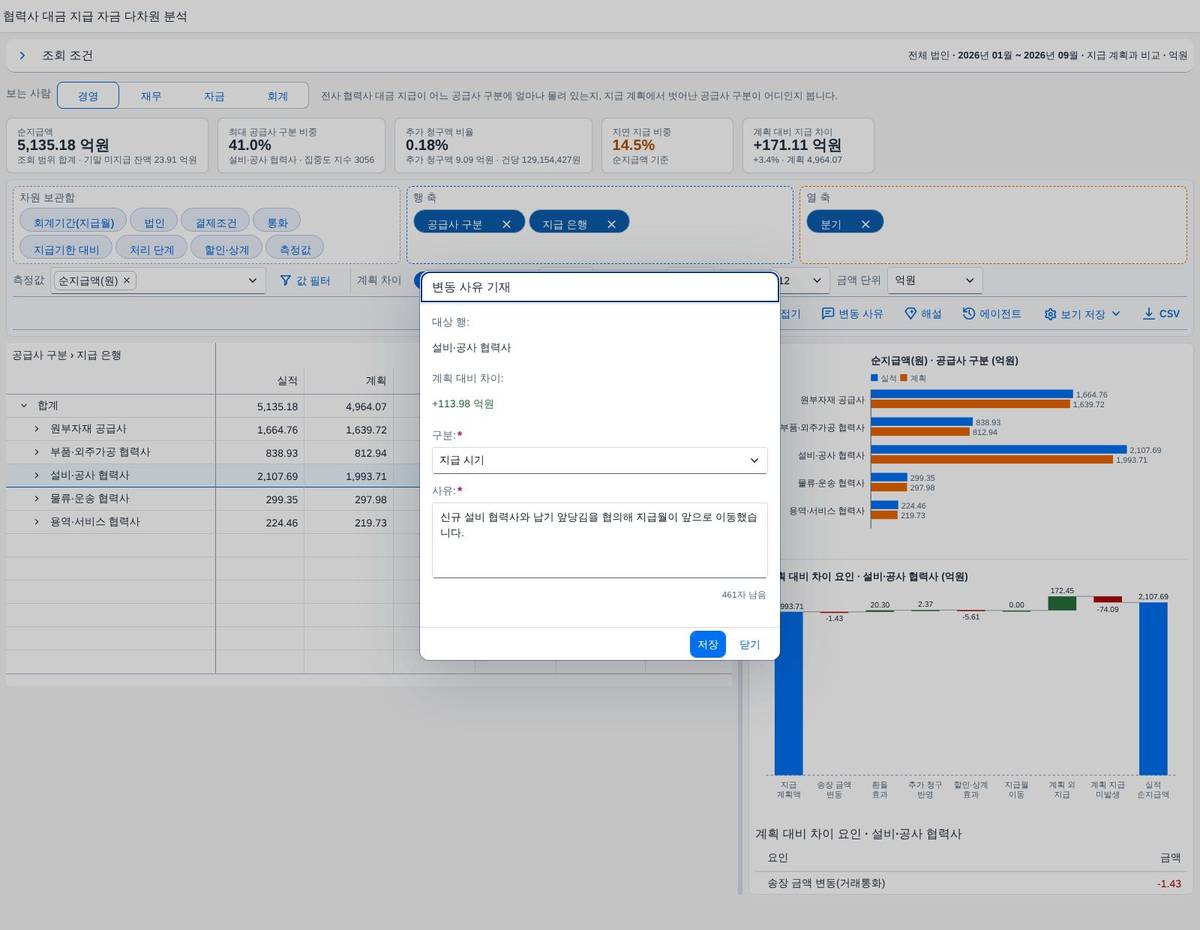Expand the 용역·서비스 협력사 row

[x=37, y=521]
